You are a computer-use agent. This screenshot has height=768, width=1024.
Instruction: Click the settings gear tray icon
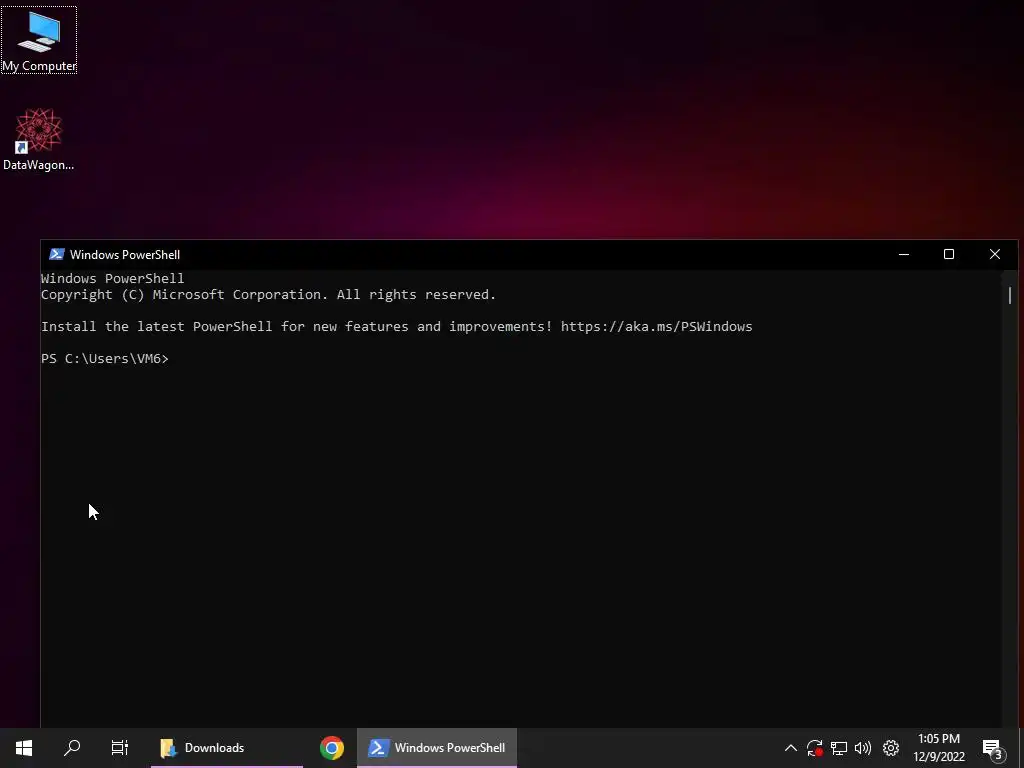point(891,748)
